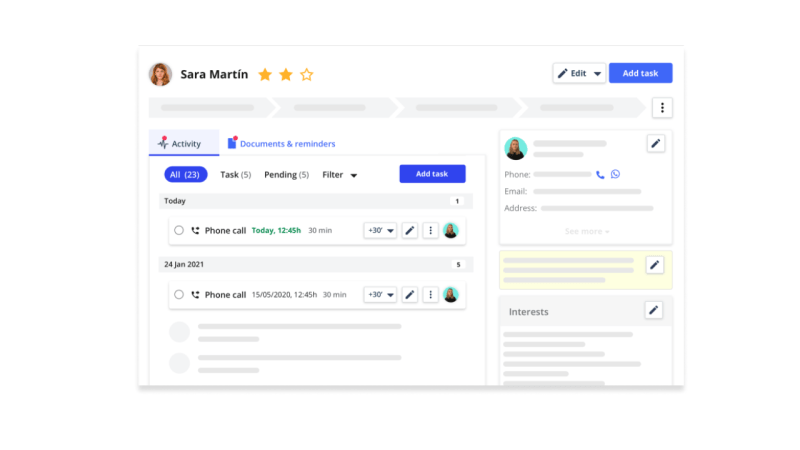Mark today's phone call as complete

(x=179, y=230)
